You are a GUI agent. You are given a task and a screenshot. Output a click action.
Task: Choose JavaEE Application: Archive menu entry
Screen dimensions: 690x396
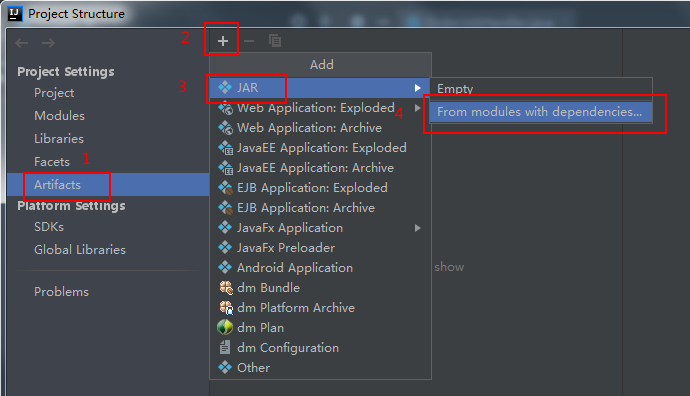tap(320, 168)
